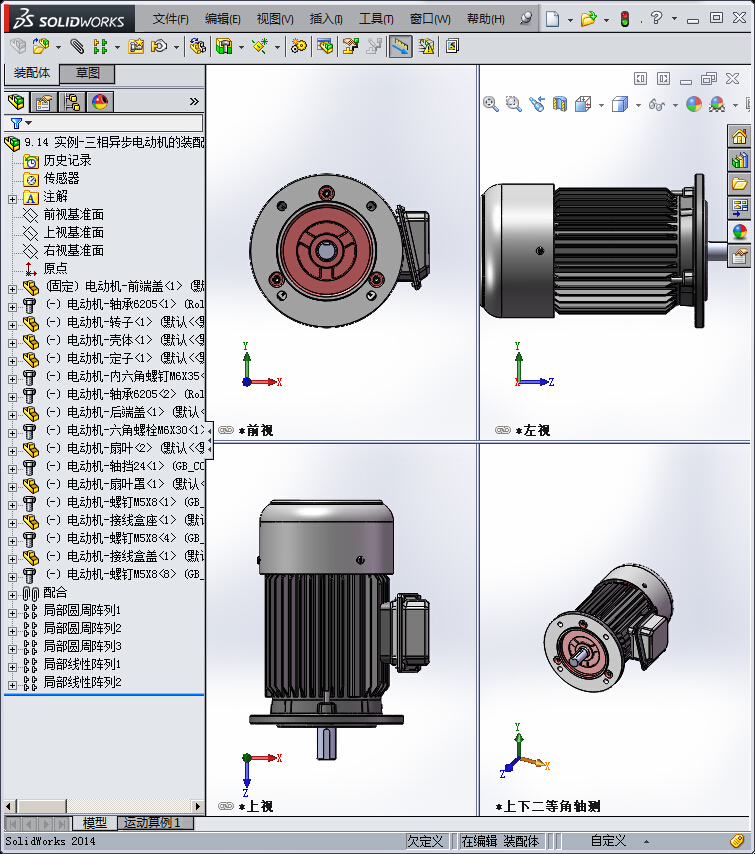Open the Assembly Features tool

pos(224,47)
